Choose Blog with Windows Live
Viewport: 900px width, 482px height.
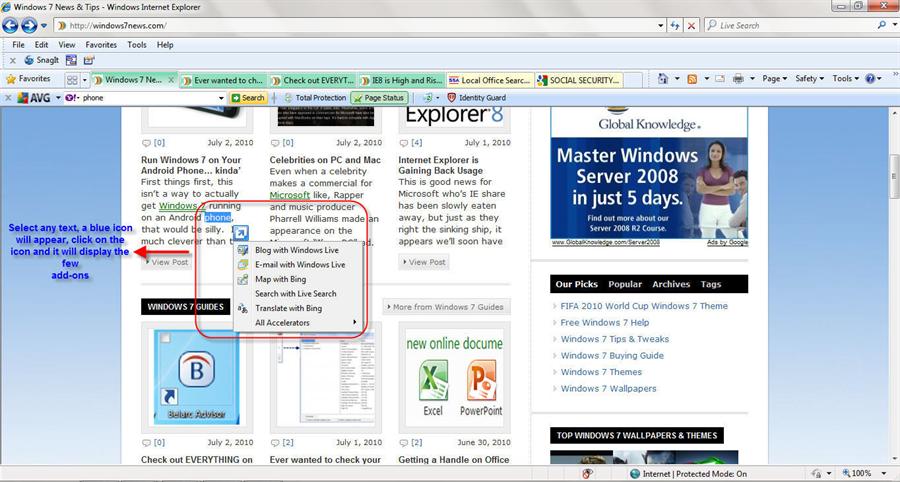[298, 250]
